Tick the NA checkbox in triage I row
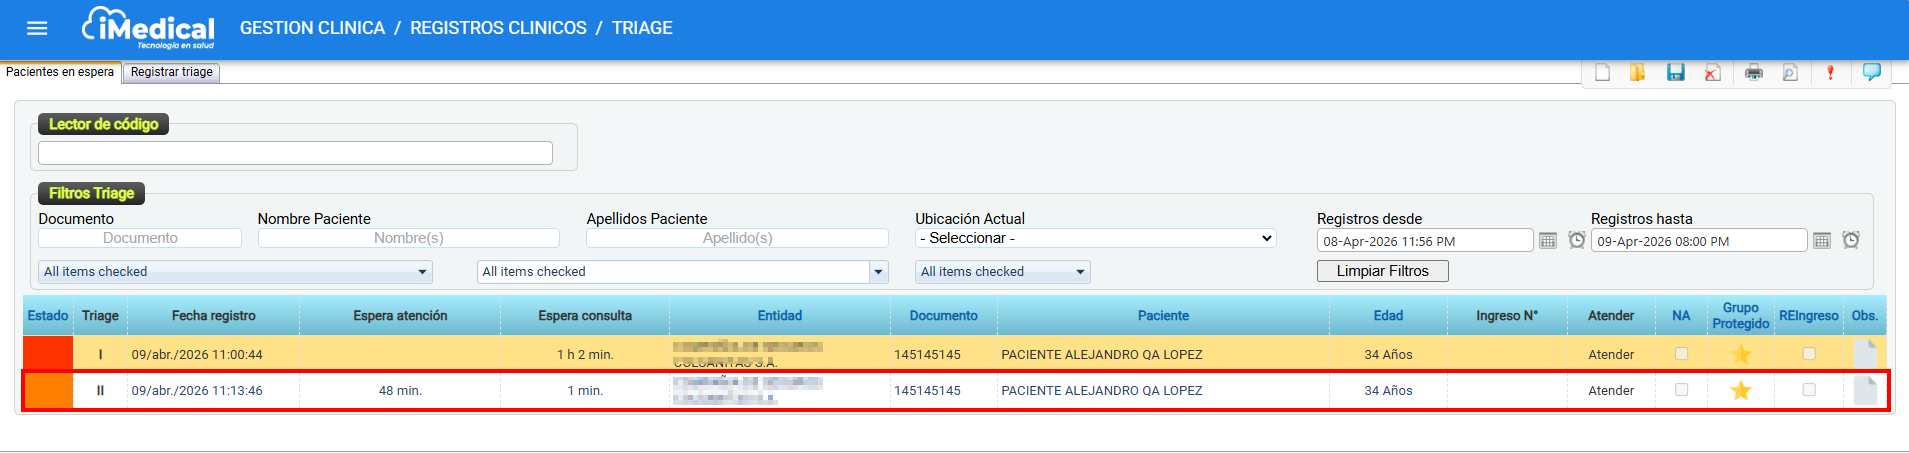The image size is (1909, 453). (1681, 354)
